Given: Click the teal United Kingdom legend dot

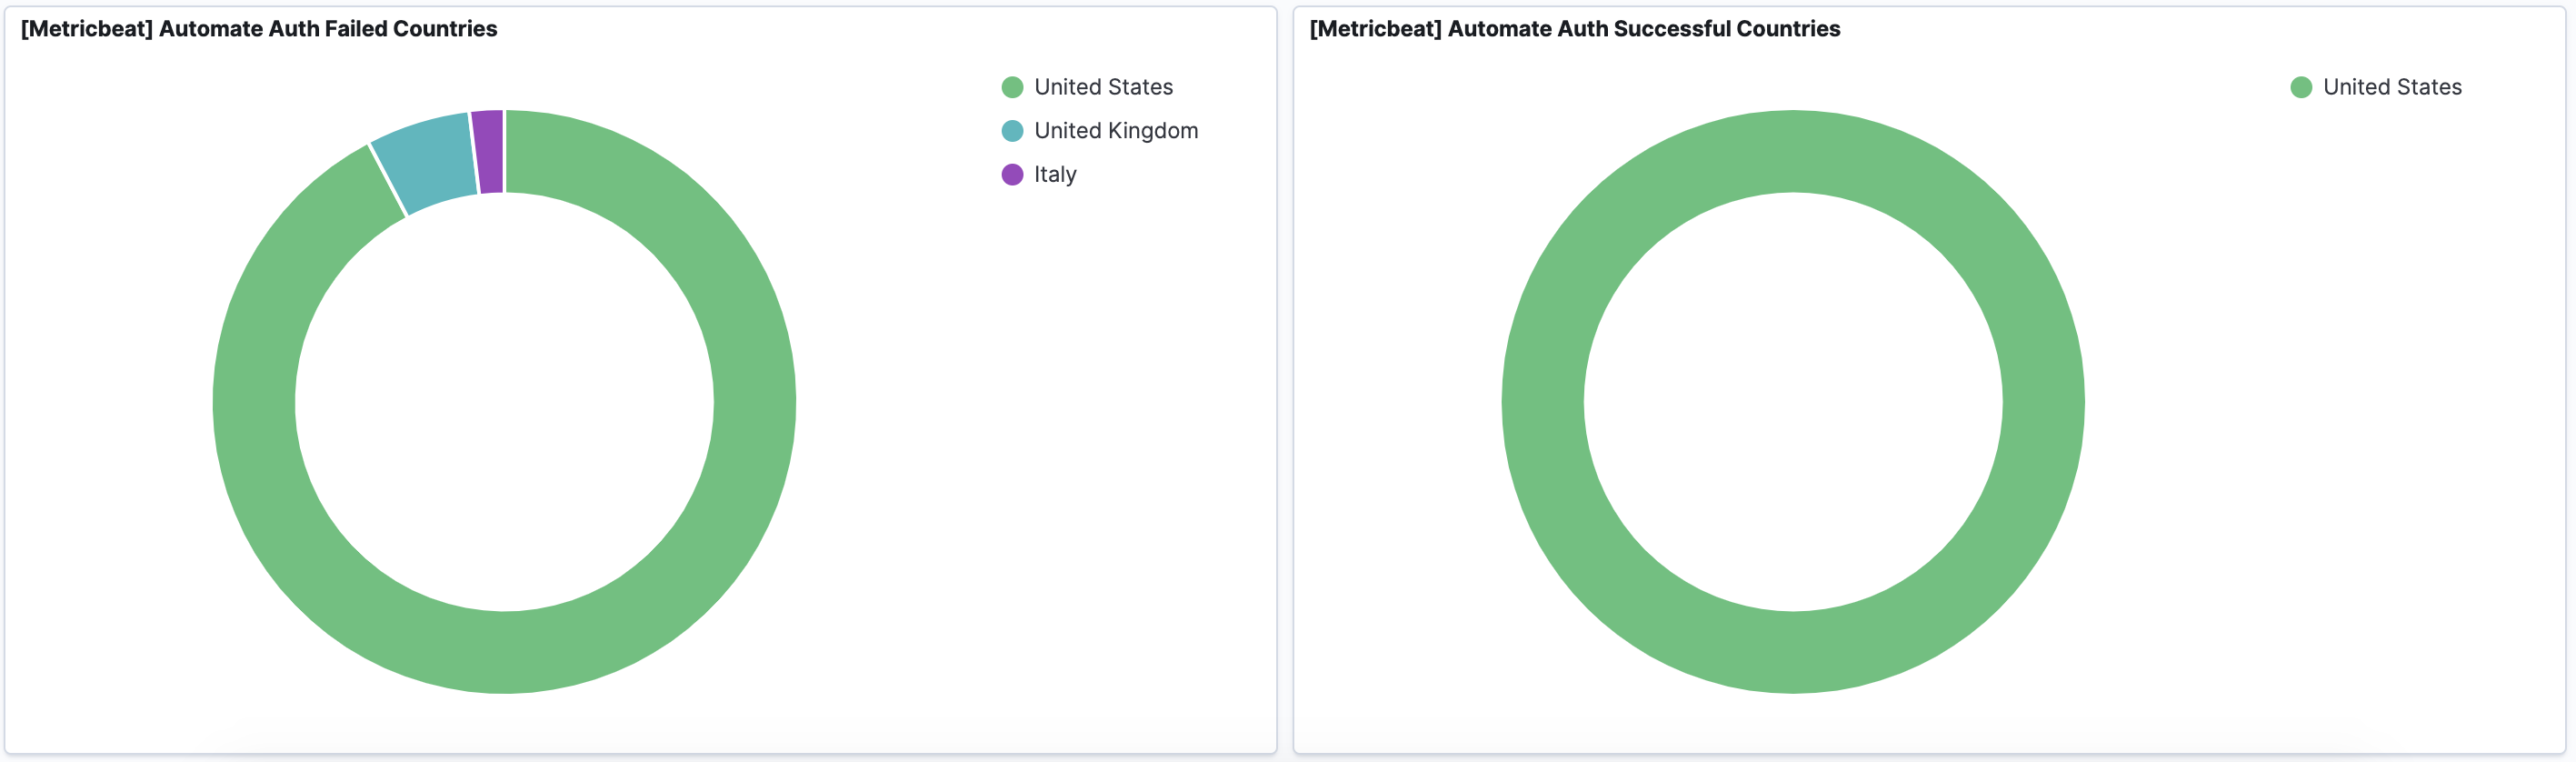Looking at the screenshot, I should [1012, 131].
